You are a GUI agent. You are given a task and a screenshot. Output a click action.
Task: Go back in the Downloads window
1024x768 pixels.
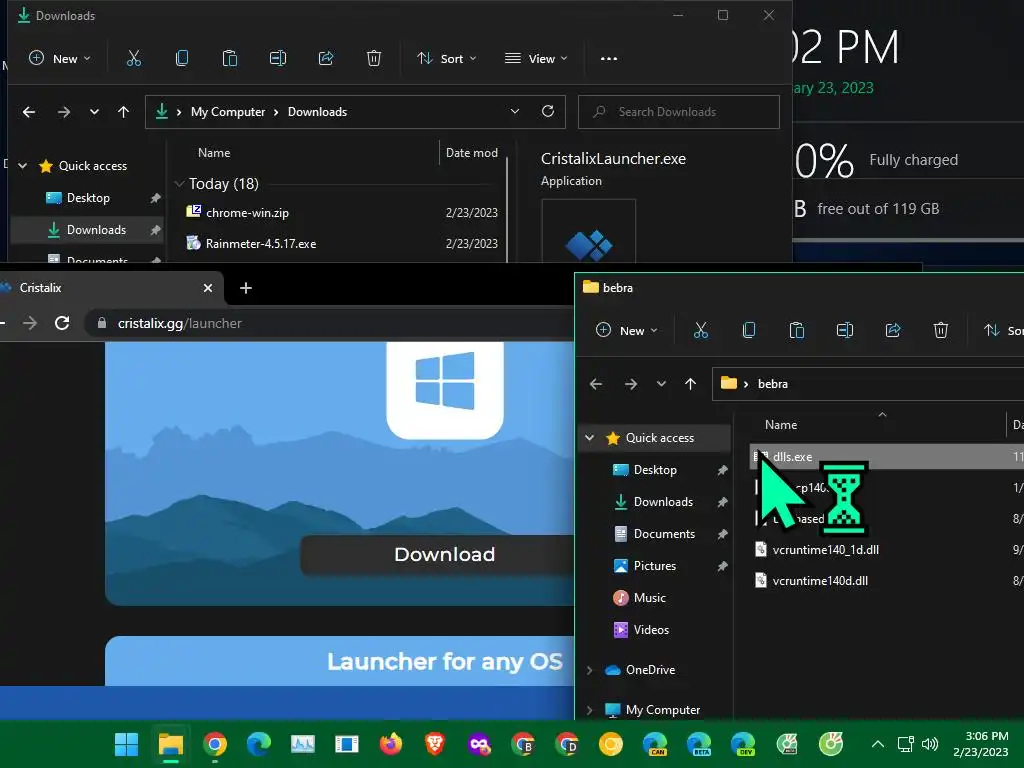(x=29, y=112)
